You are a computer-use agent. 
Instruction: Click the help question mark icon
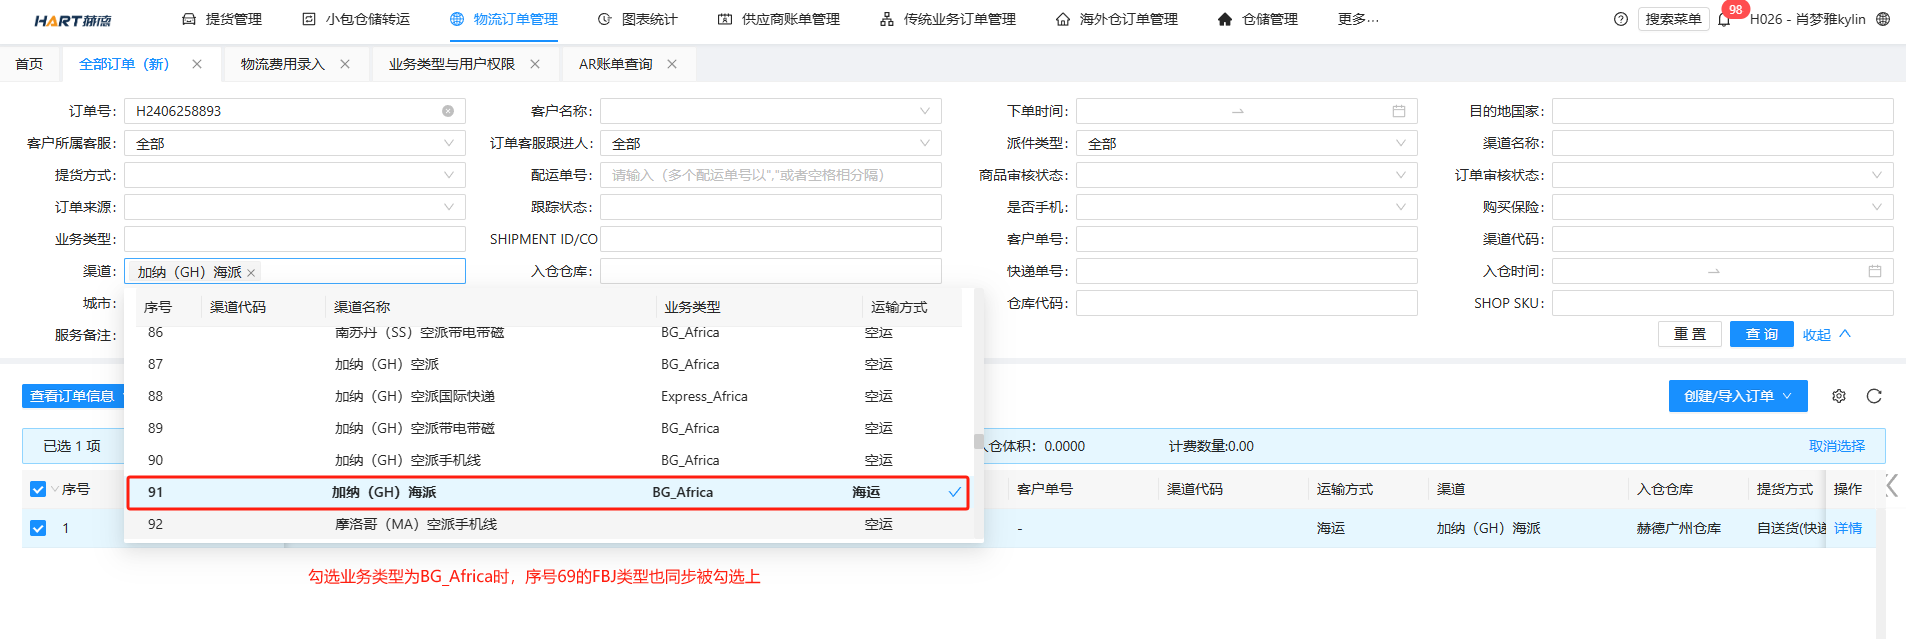tap(1621, 19)
